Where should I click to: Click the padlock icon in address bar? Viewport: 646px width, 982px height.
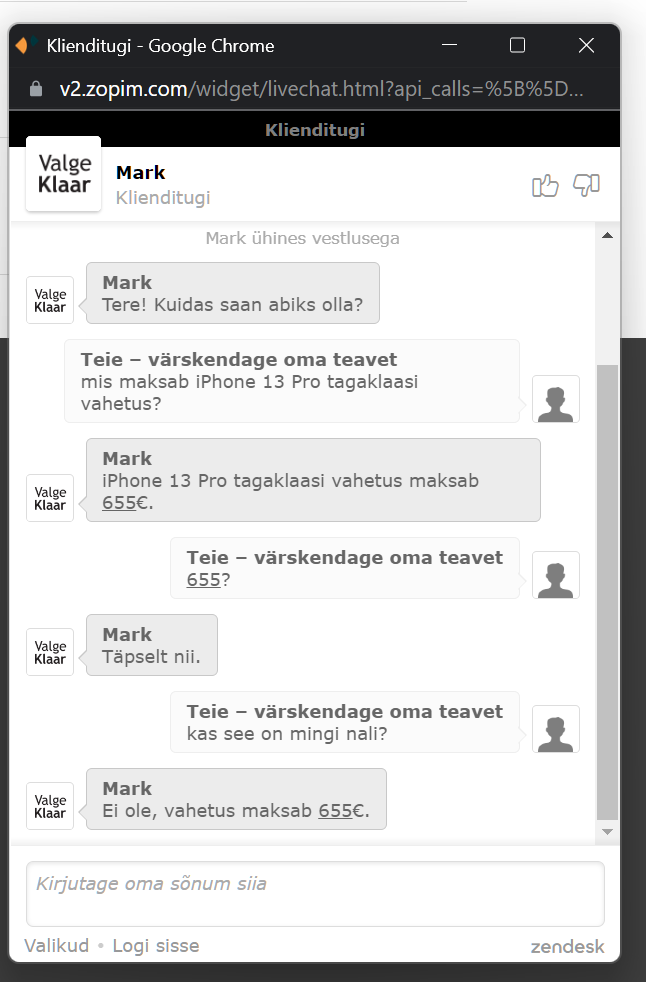click(36, 89)
